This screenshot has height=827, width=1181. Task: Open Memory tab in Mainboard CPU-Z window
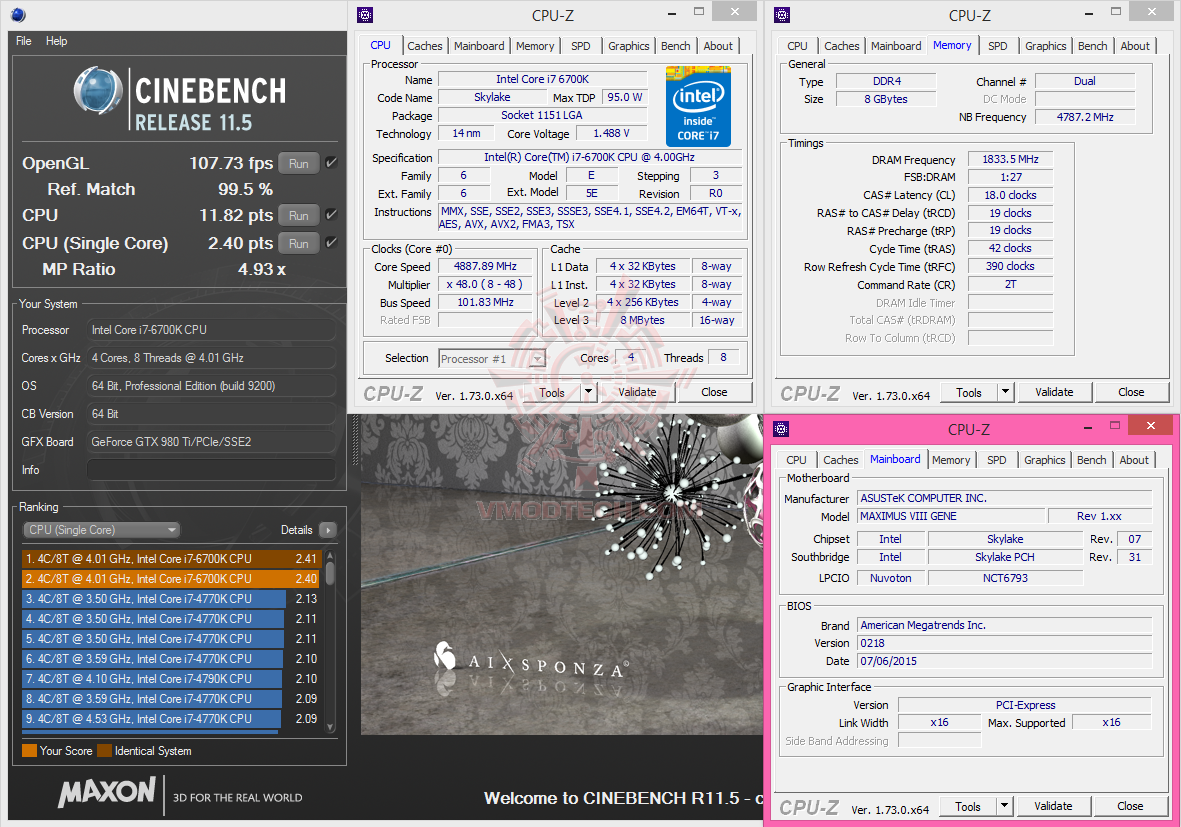pyautogui.click(x=951, y=460)
